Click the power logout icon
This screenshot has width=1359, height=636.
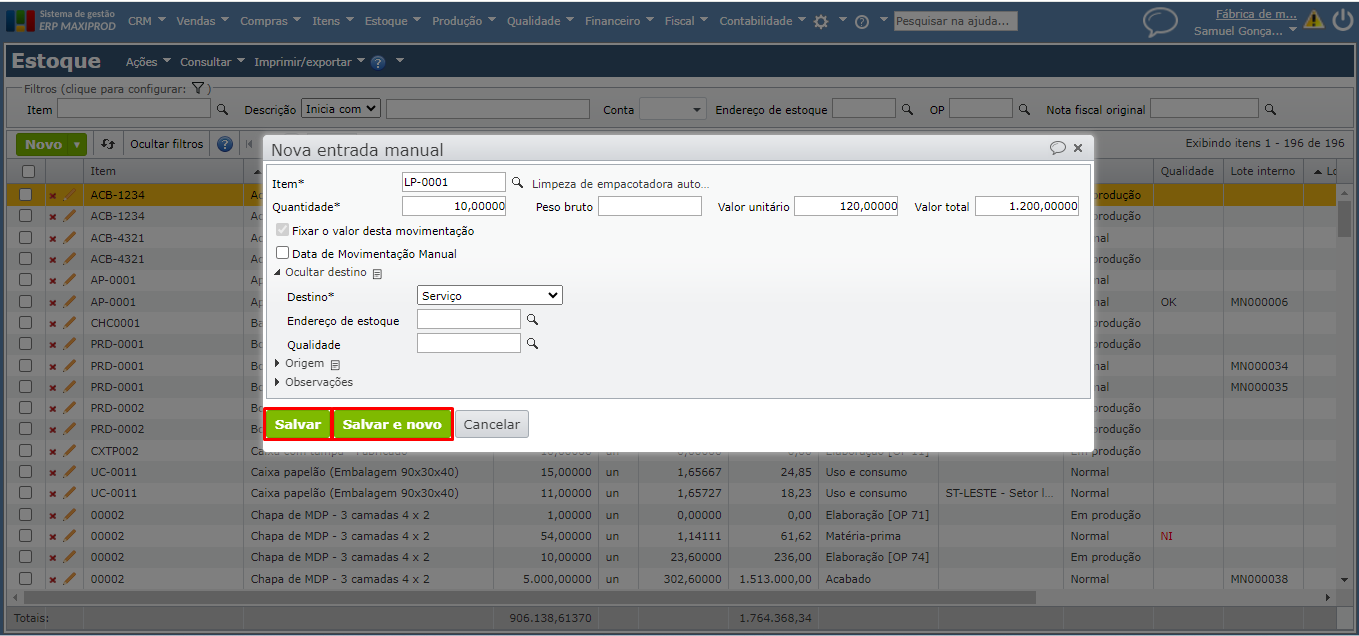(x=1342, y=19)
